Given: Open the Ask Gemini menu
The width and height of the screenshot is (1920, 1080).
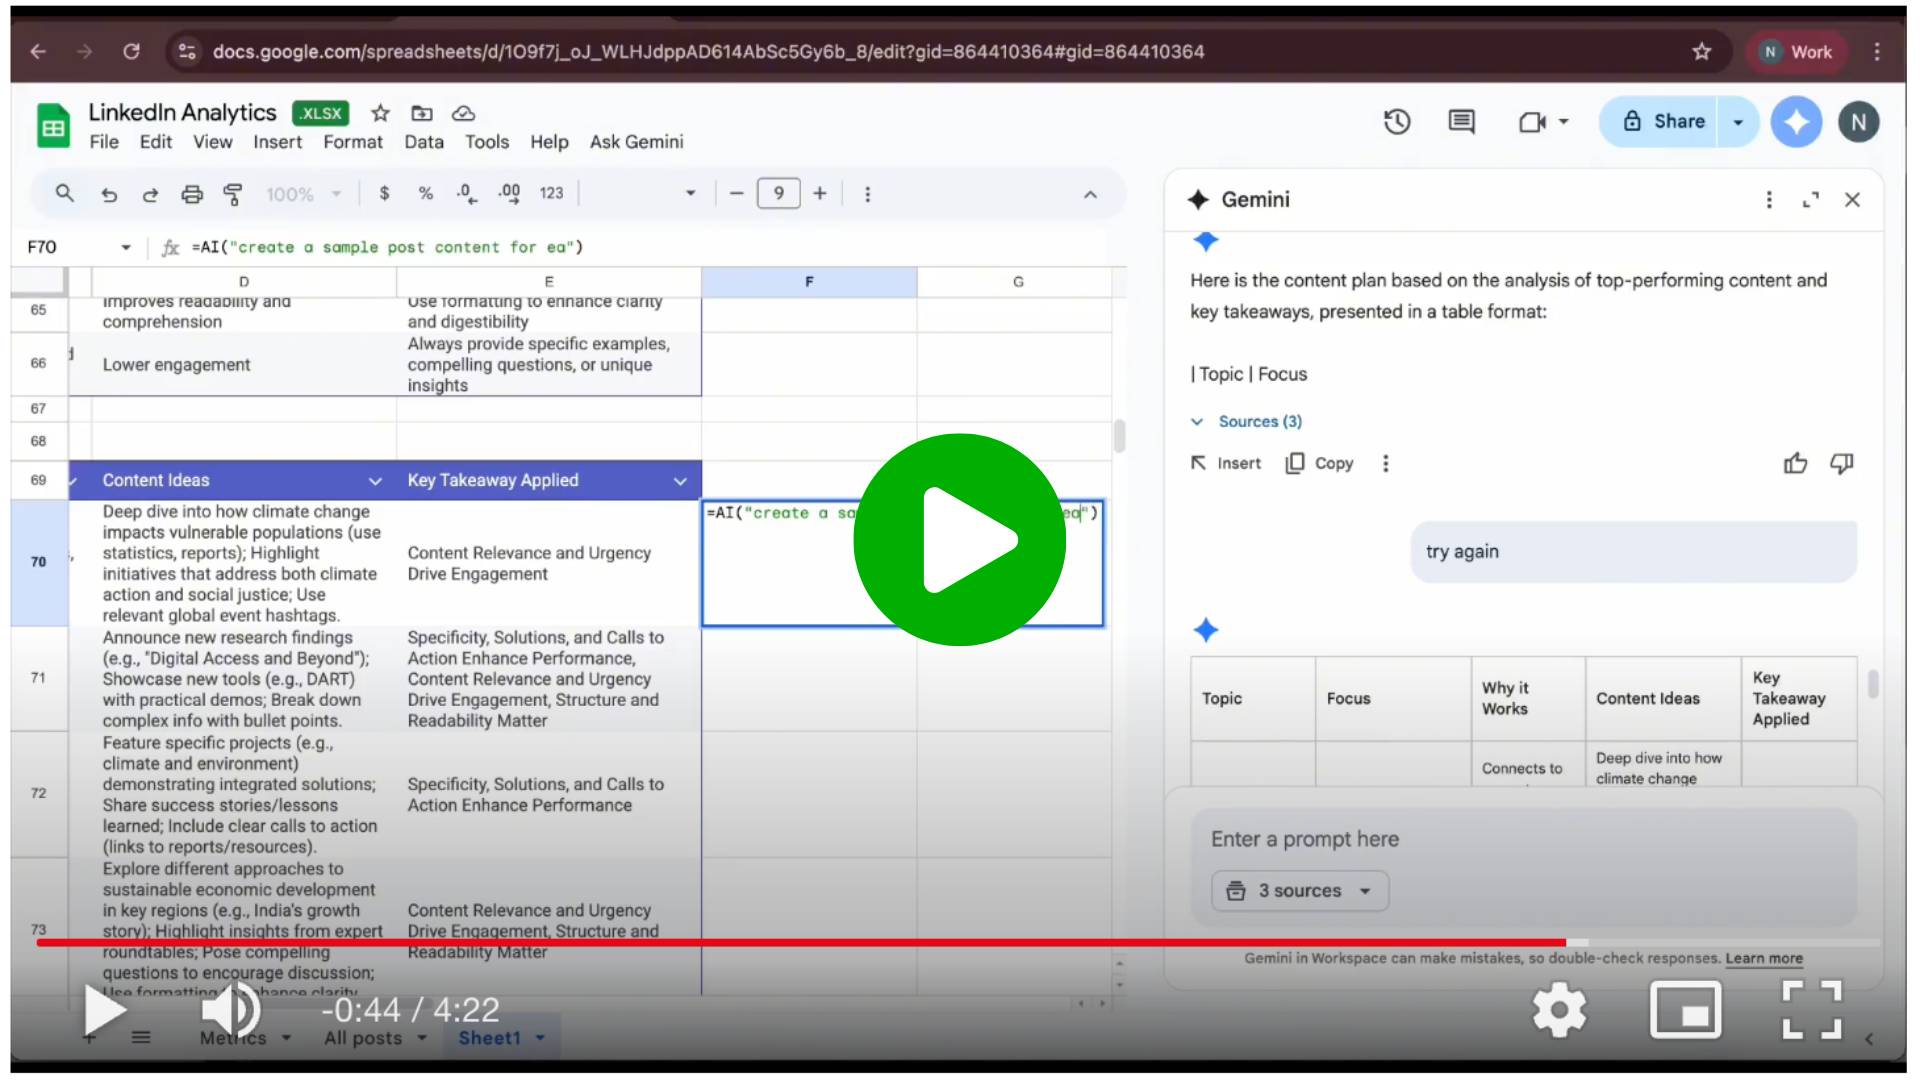Looking at the screenshot, I should 636,142.
